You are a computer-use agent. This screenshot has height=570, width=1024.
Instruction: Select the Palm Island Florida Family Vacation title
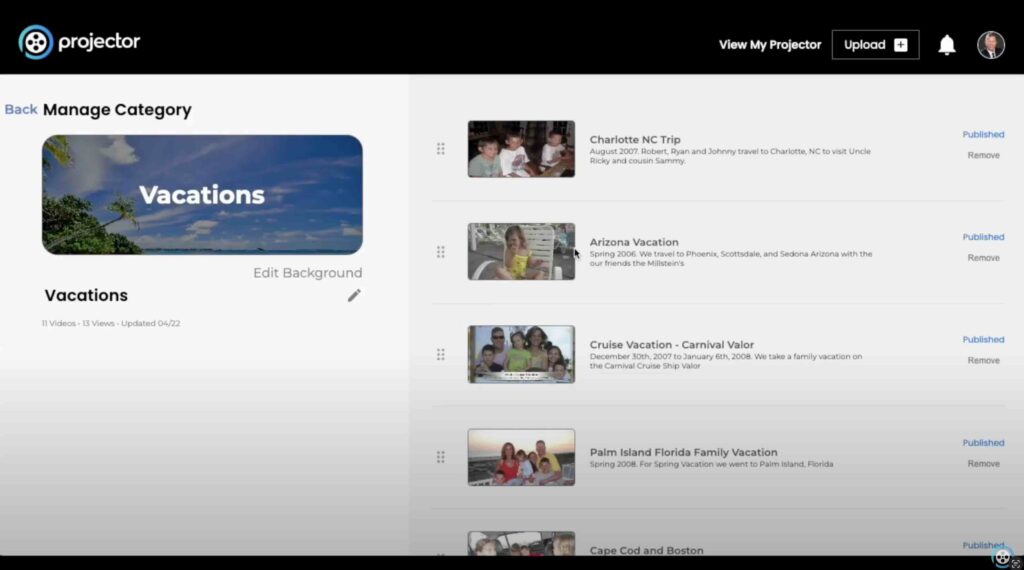(x=683, y=452)
